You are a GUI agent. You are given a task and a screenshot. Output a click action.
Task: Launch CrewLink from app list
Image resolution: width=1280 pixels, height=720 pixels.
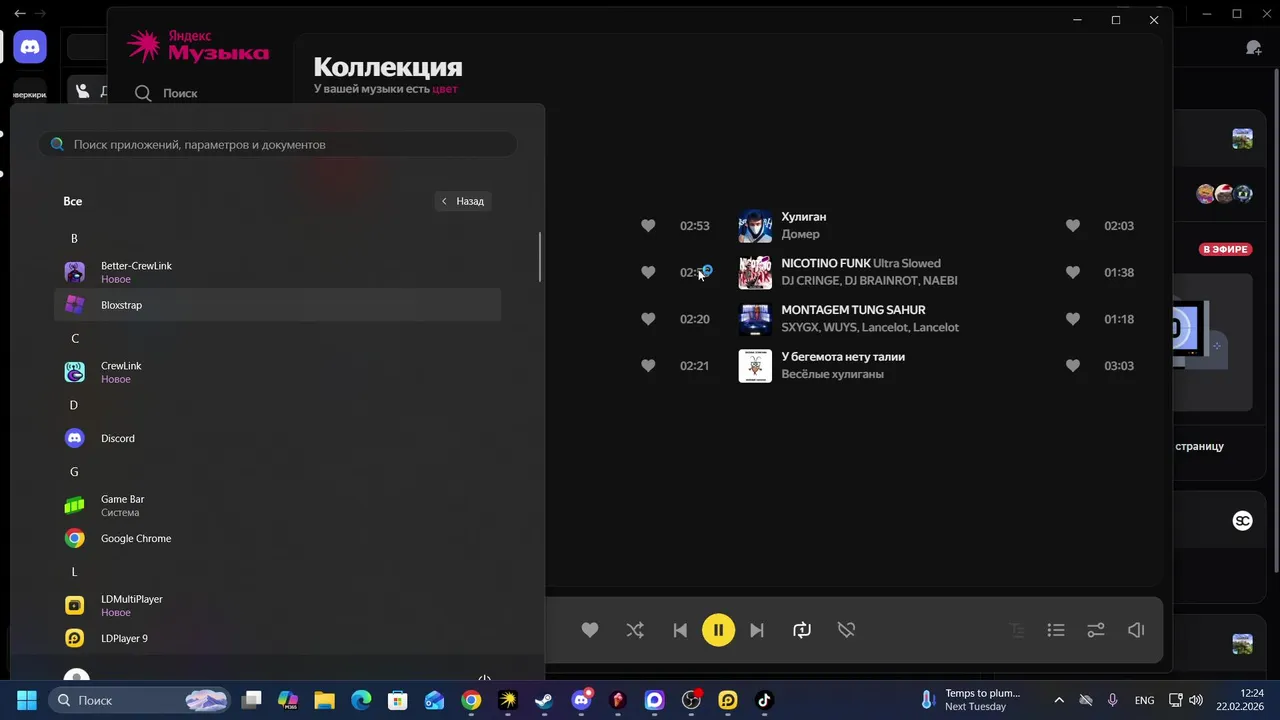(277, 372)
